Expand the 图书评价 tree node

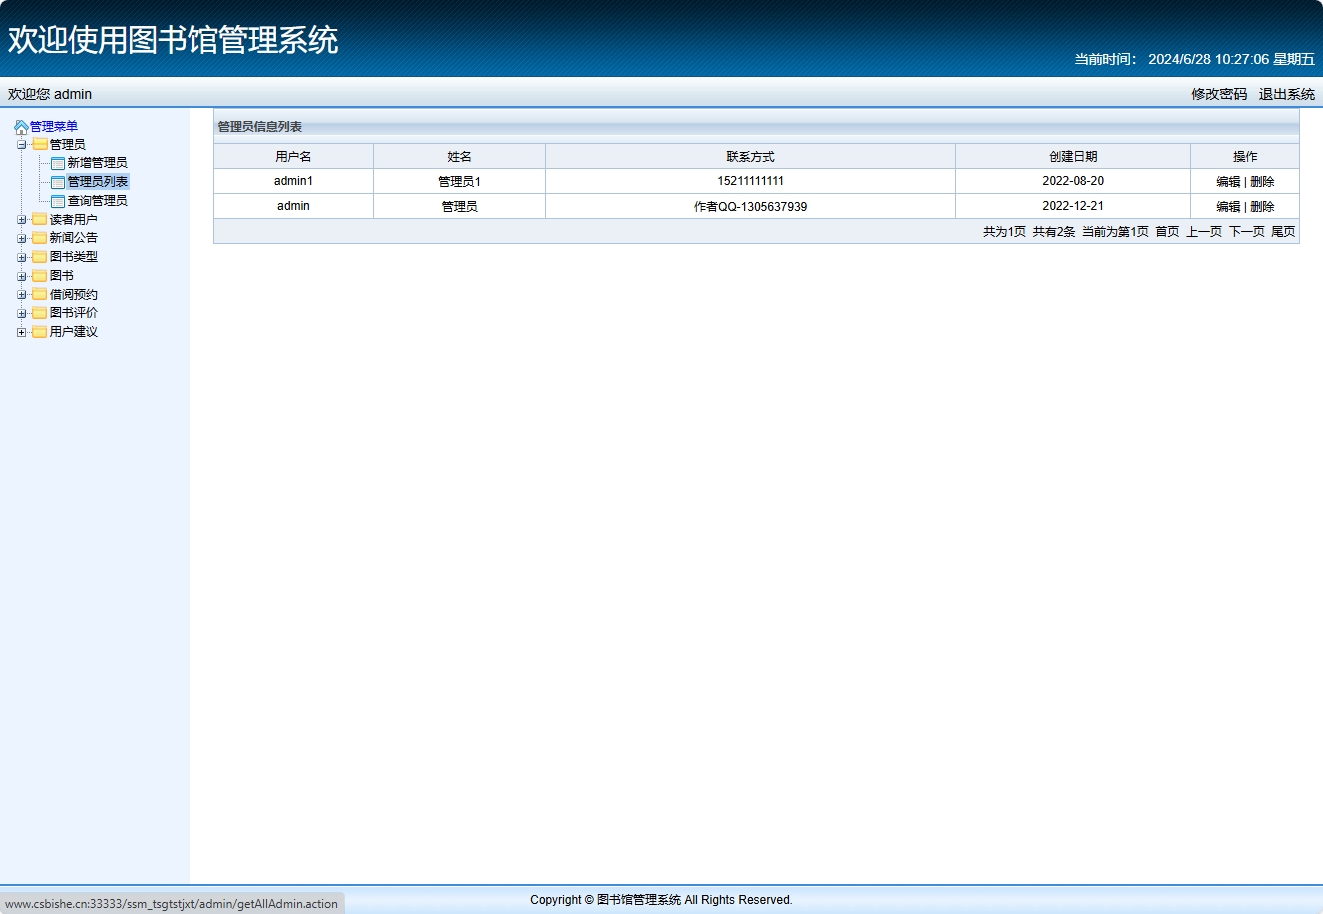22,313
